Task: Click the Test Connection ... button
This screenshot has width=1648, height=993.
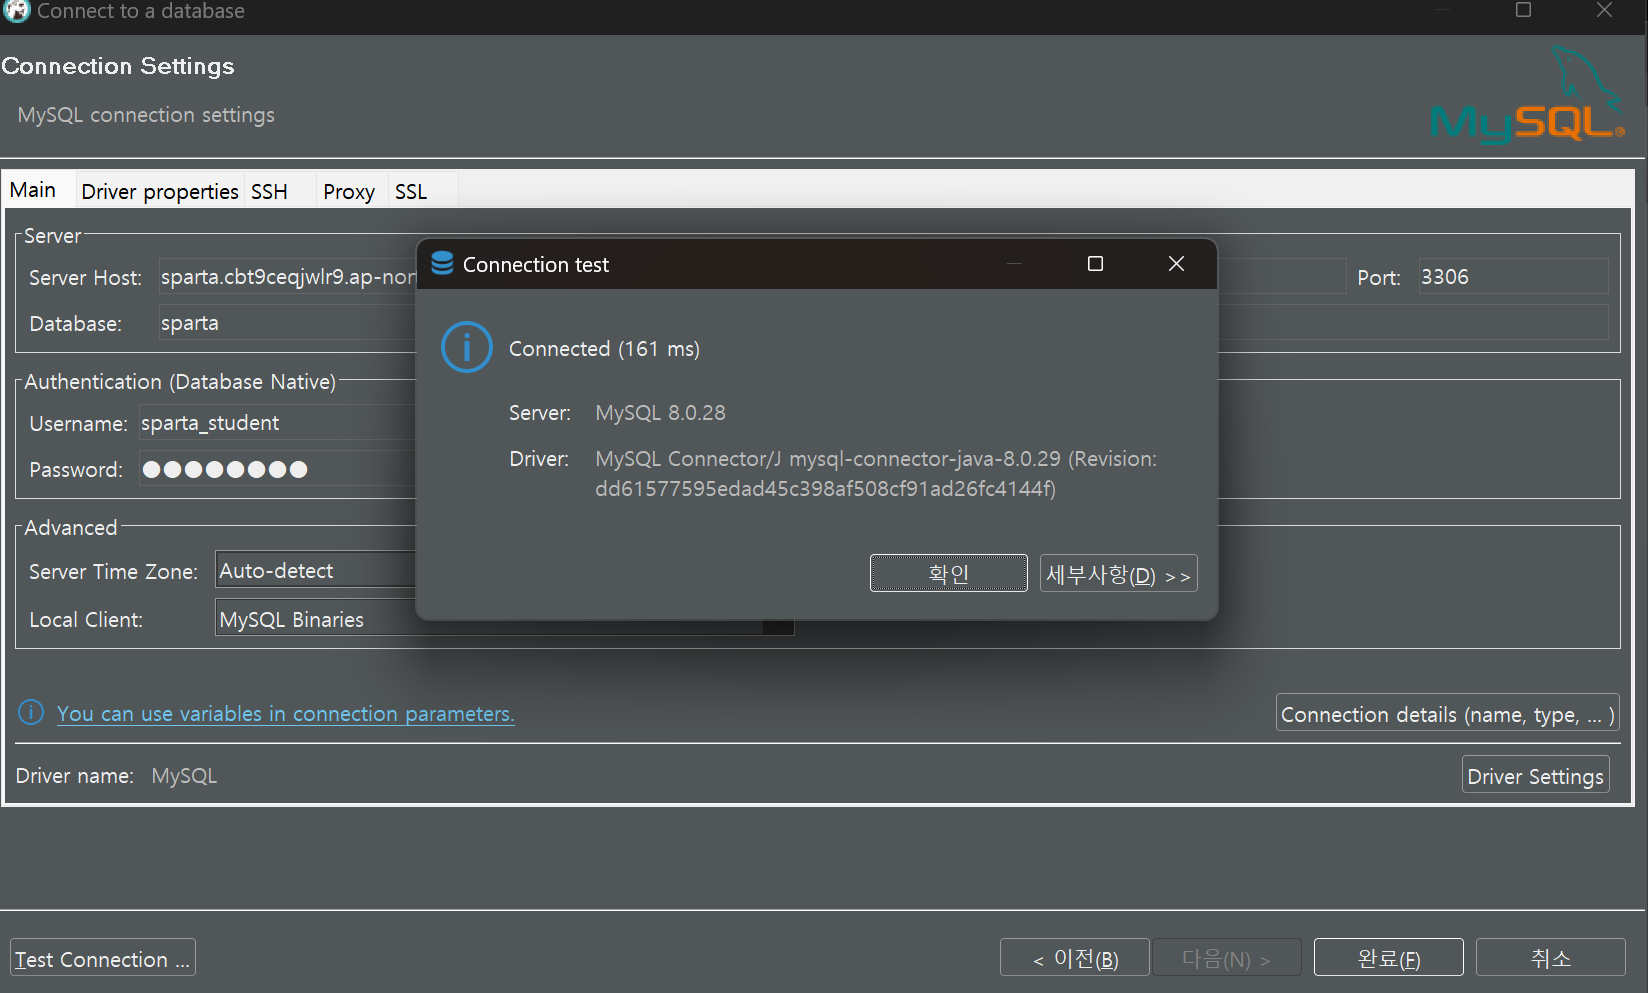Action: tap(103, 958)
